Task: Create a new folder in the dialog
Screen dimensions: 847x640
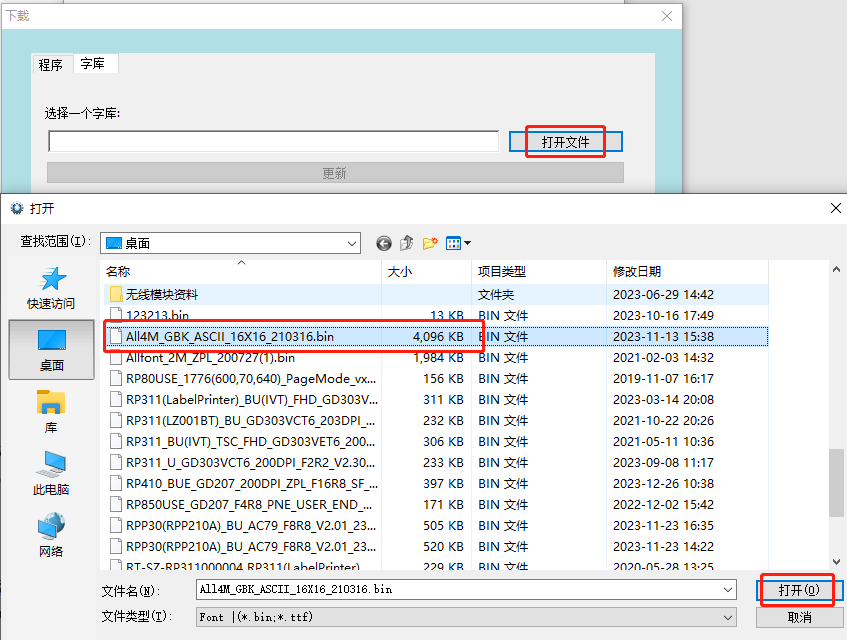Action: point(431,243)
